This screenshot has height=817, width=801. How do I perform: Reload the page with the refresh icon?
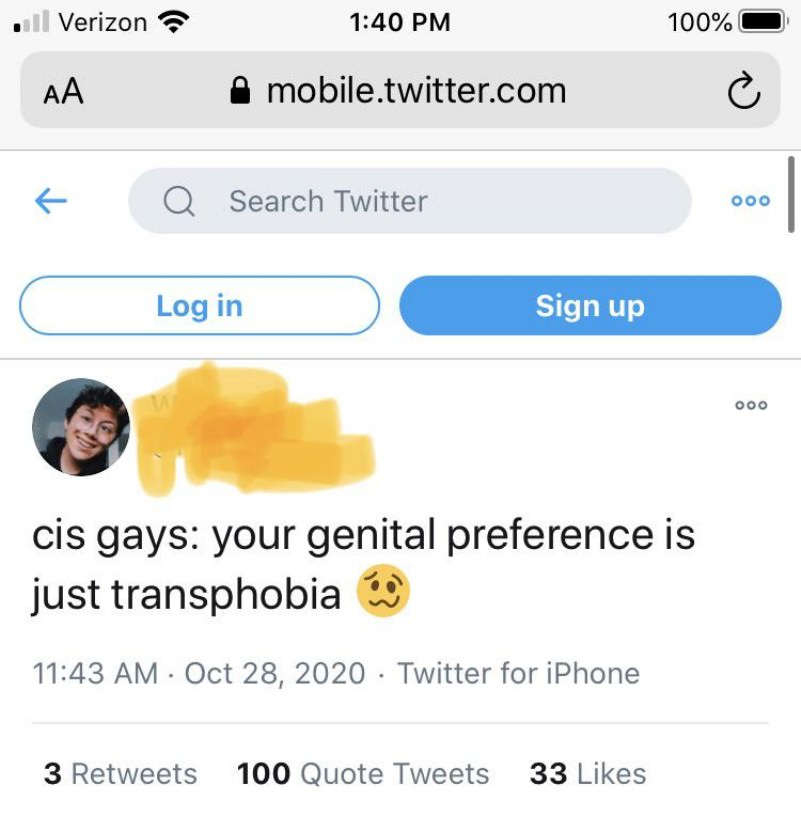tap(743, 92)
